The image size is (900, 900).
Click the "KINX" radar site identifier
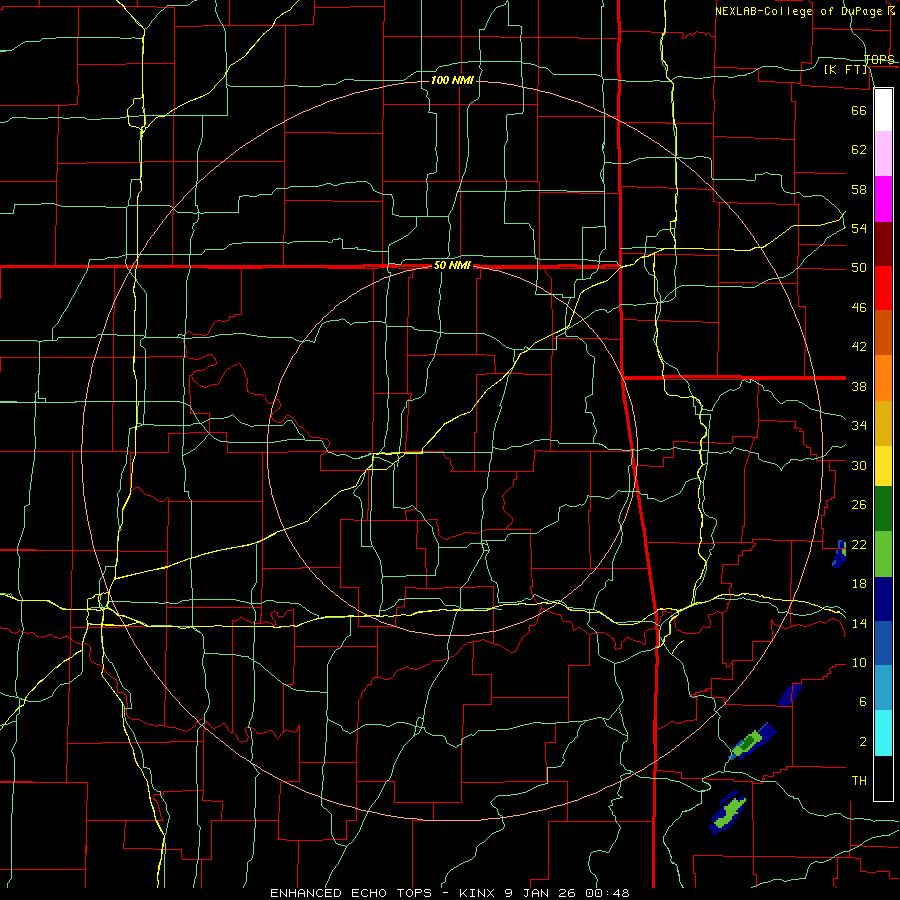479,893
